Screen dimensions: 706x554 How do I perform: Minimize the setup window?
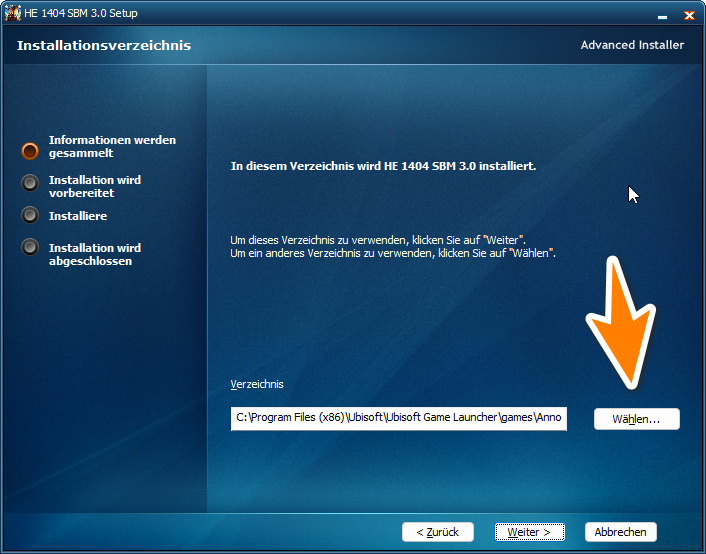click(x=662, y=17)
